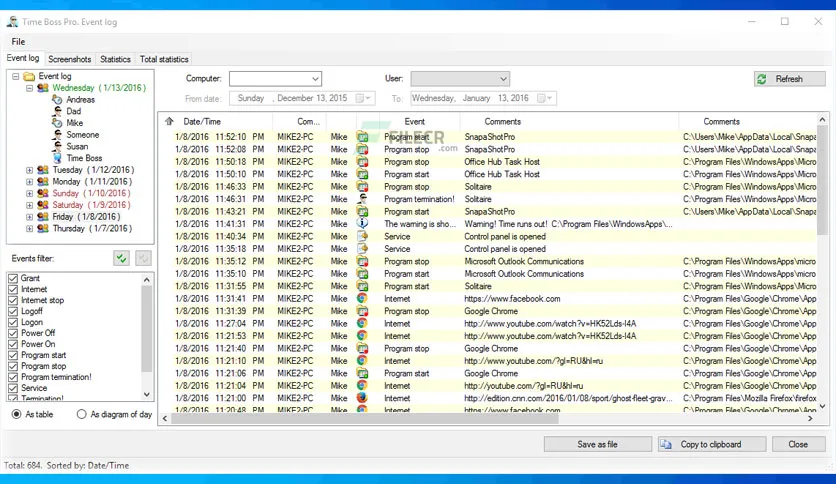Click the Program termination icon in the Solitaire row
Screen dimensions: 836x484
pyautogui.click(x=362, y=199)
